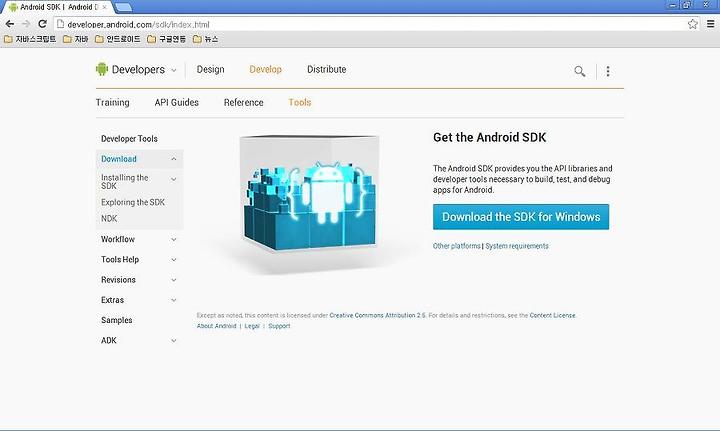
Task: Open Exploring the SDK sidebar item
Action: click(x=133, y=202)
